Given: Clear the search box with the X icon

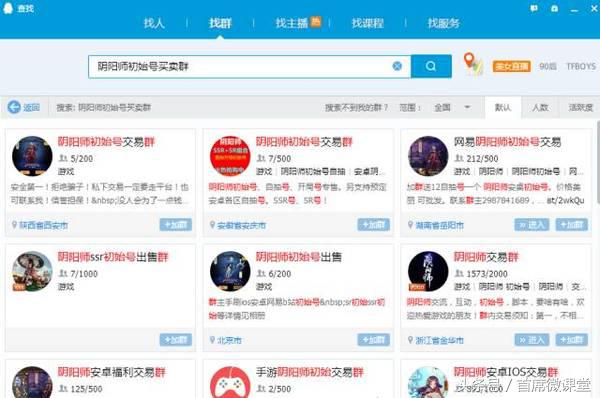Looking at the screenshot, I should pyautogui.click(x=397, y=66).
